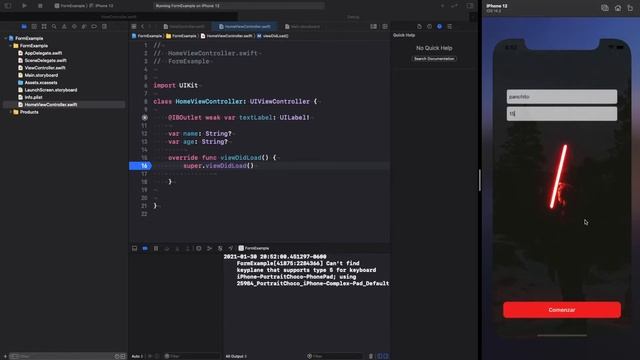Screen dimensions: 640x360
Task: Open the test navigator
Action: click(x=74, y=27)
